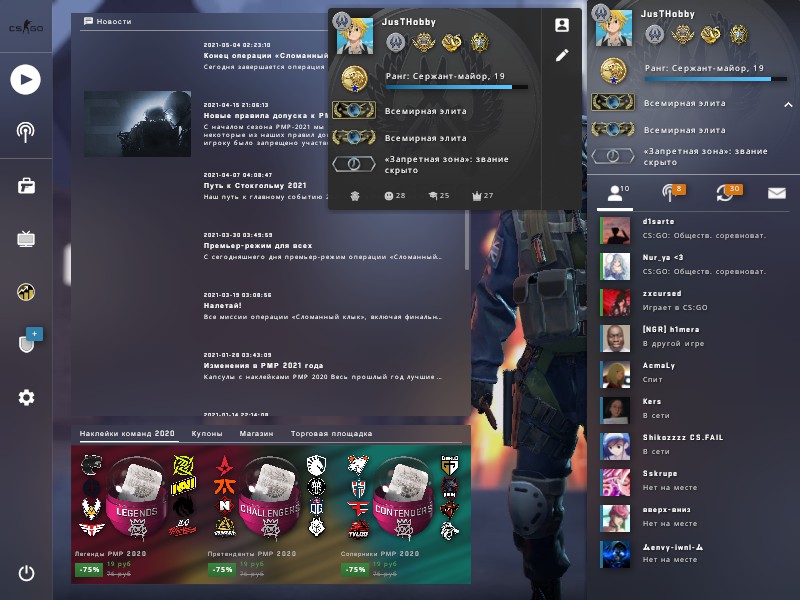Open the broadcast antenna icon in the left sidebar

[26, 132]
